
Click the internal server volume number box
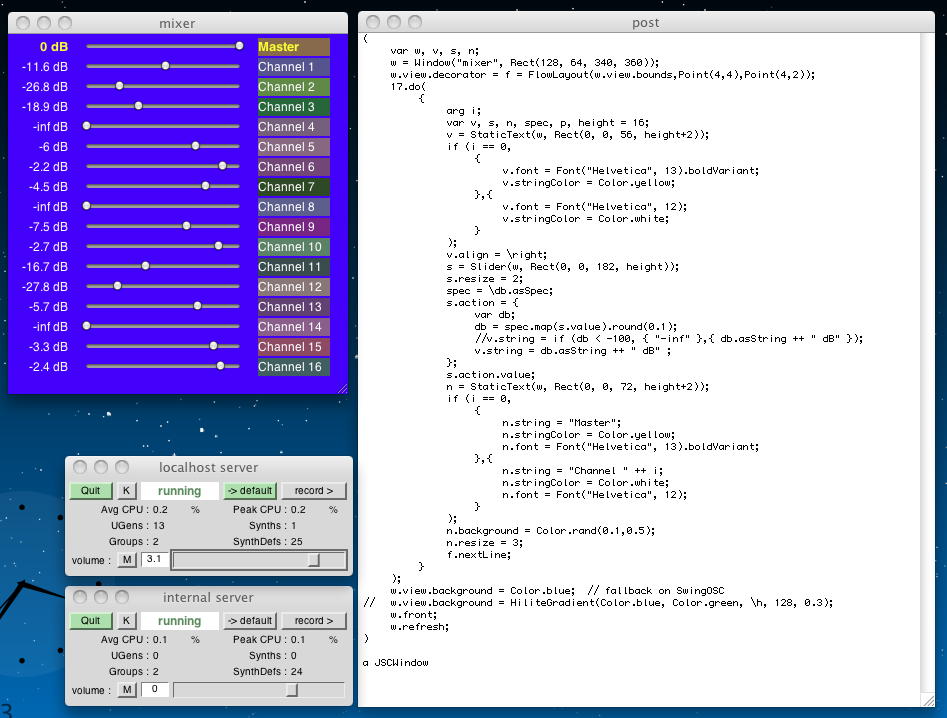tap(154, 690)
